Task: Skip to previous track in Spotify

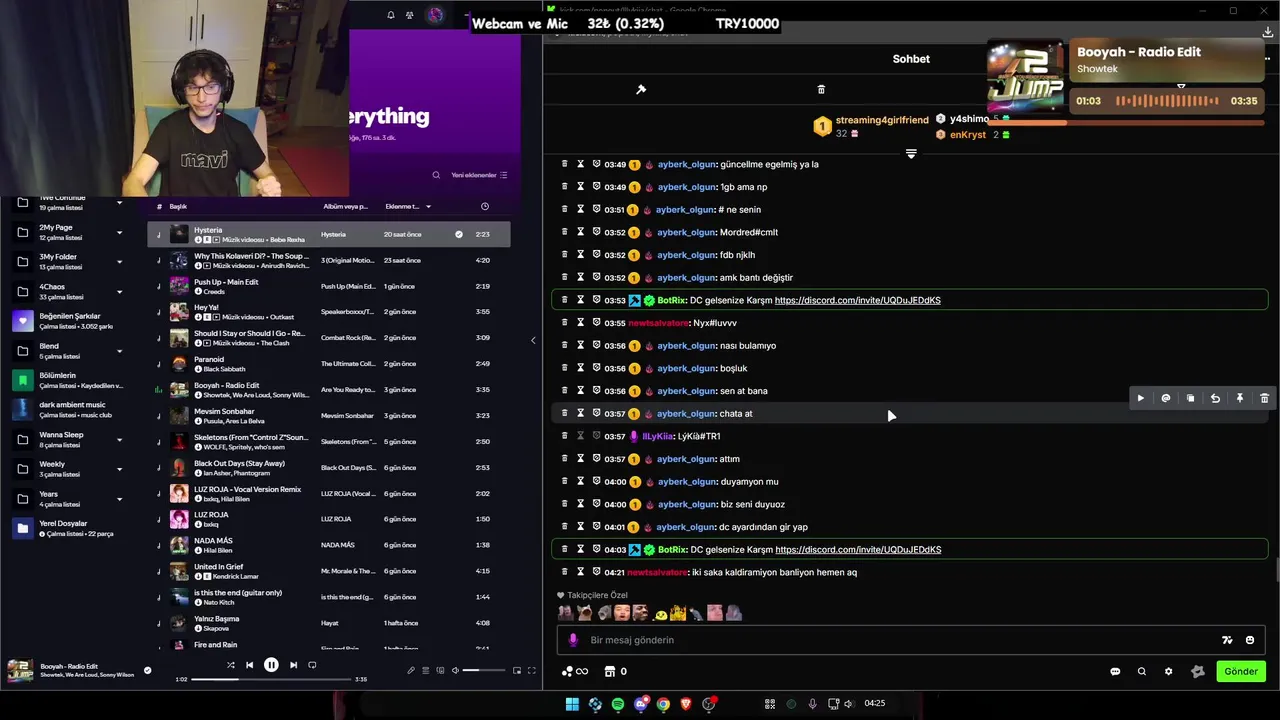Action: click(x=250, y=665)
